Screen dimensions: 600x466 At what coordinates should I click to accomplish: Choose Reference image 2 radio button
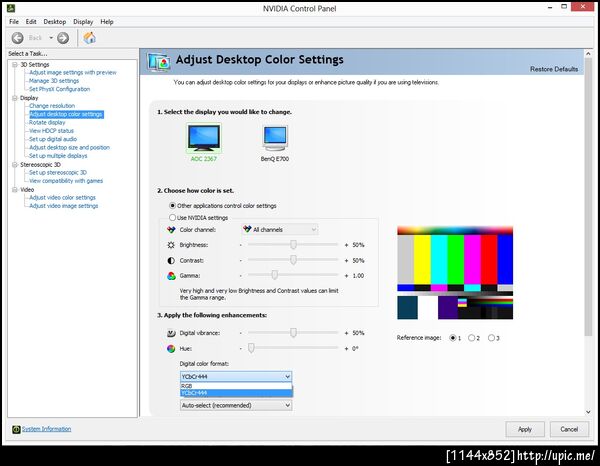pos(471,338)
